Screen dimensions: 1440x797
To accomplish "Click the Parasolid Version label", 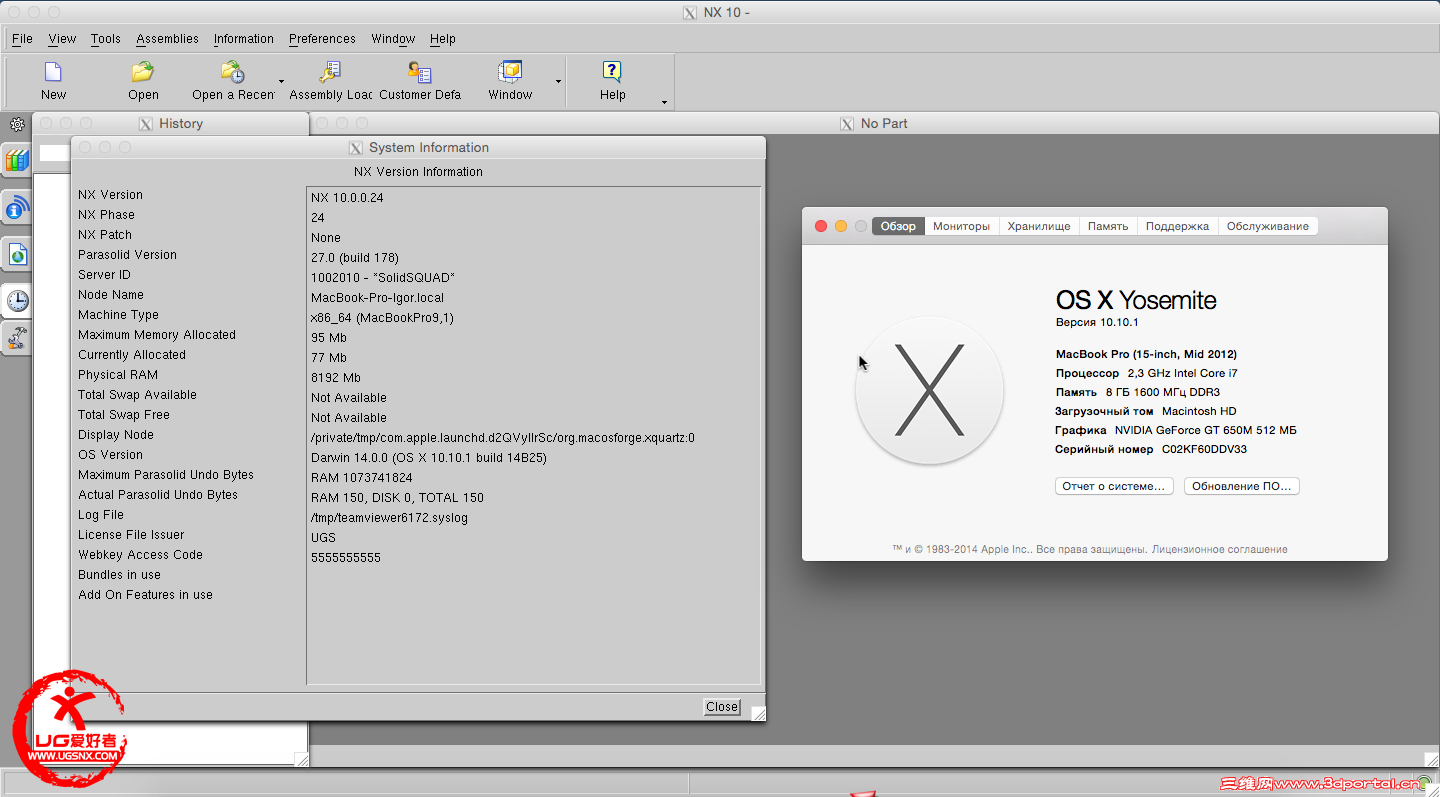I will click(127, 255).
